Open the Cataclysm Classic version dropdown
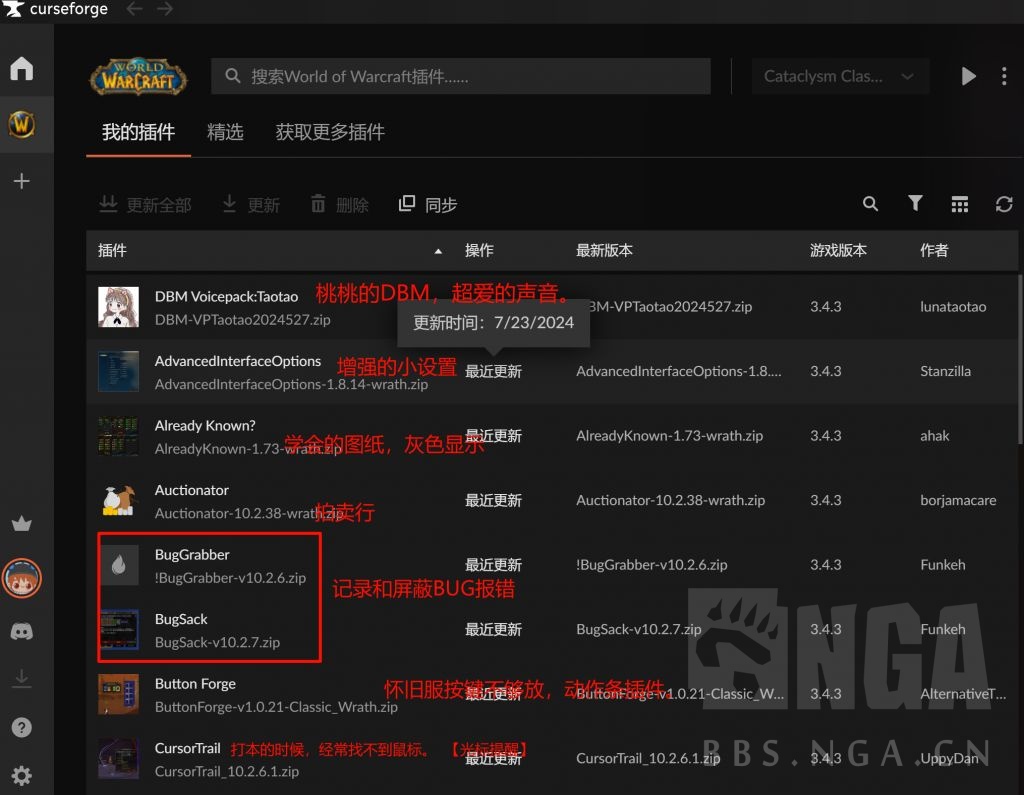 (840, 76)
